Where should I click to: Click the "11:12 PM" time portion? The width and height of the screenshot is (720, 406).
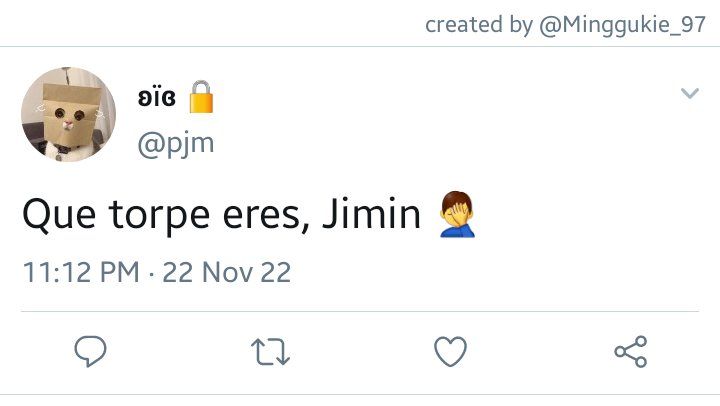coord(81,272)
